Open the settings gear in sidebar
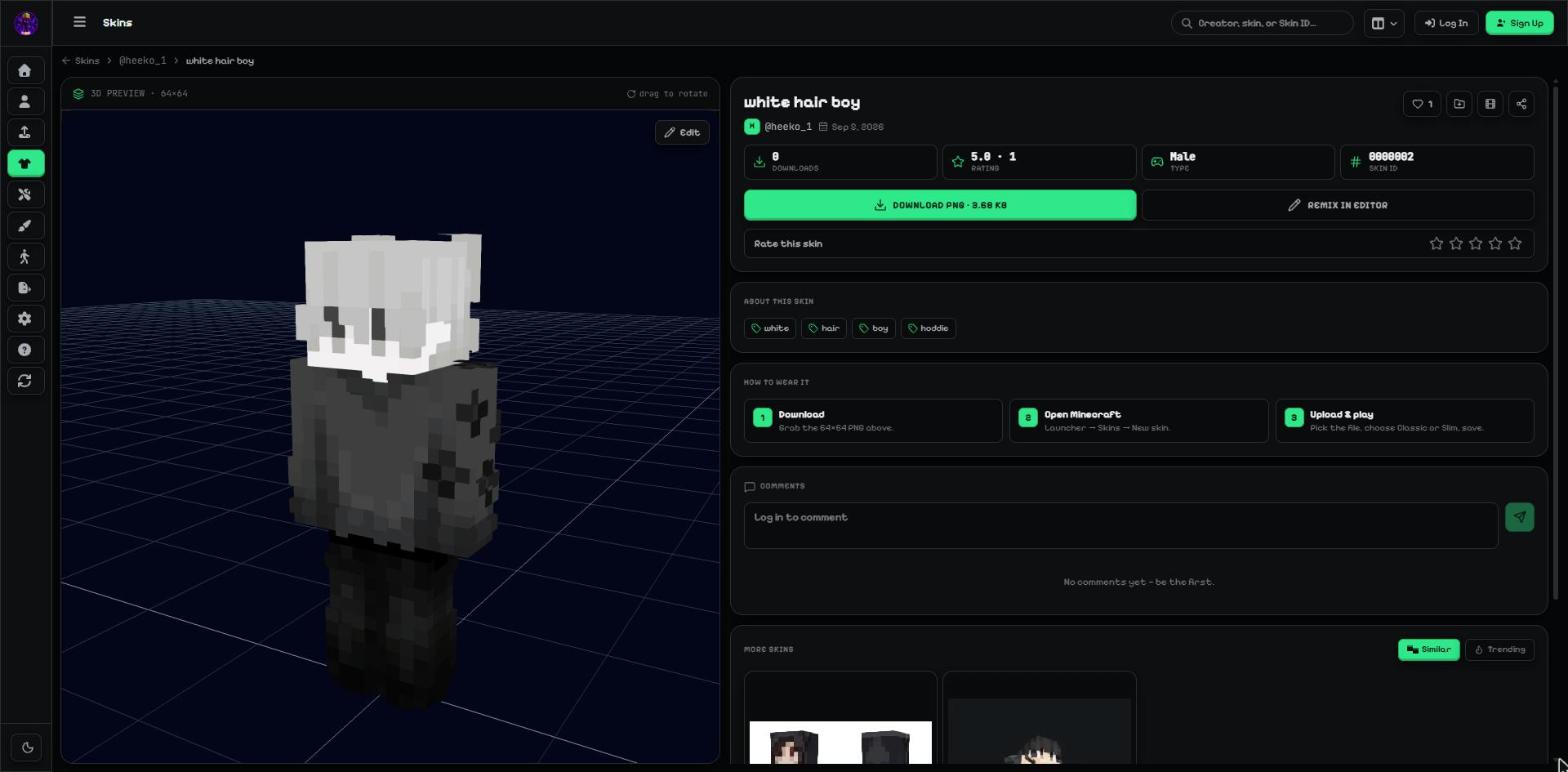The width and height of the screenshot is (1568, 772). tap(25, 318)
